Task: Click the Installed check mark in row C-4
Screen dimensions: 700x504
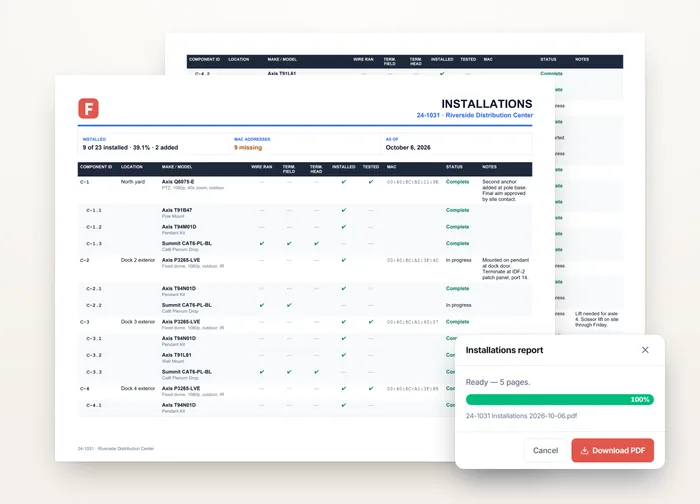Action: [x=343, y=388]
